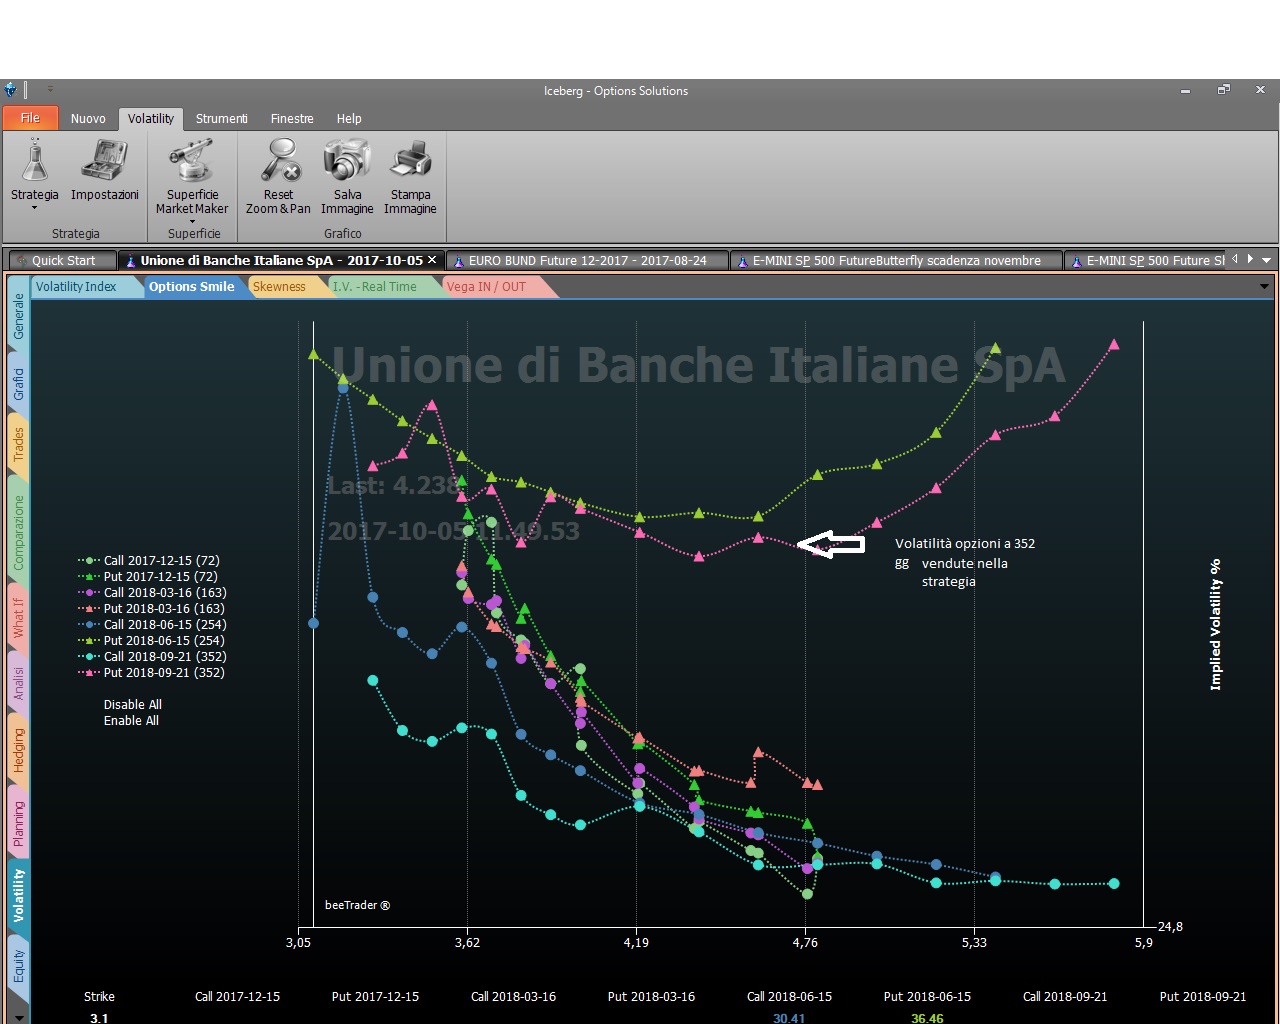Image resolution: width=1280 pixels, height=1024 pixels.
Task: Open the Strumenti ribbon menu
Action: (x=221, y=118)
